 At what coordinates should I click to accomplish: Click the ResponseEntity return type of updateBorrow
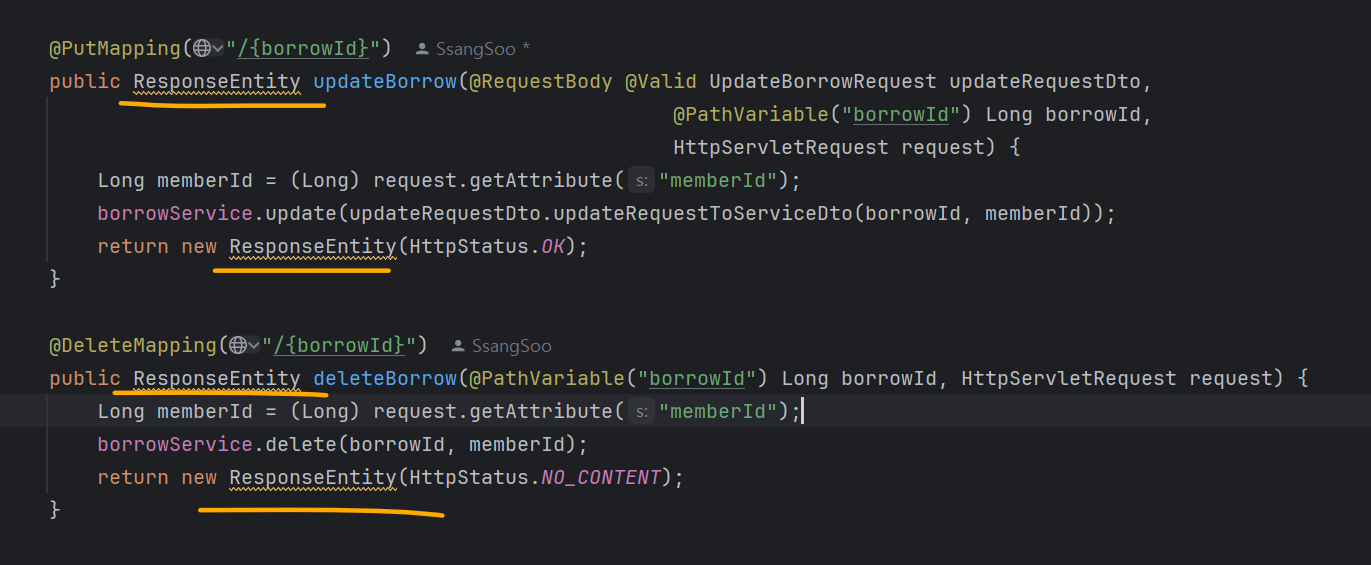click(x=217, y=81)
